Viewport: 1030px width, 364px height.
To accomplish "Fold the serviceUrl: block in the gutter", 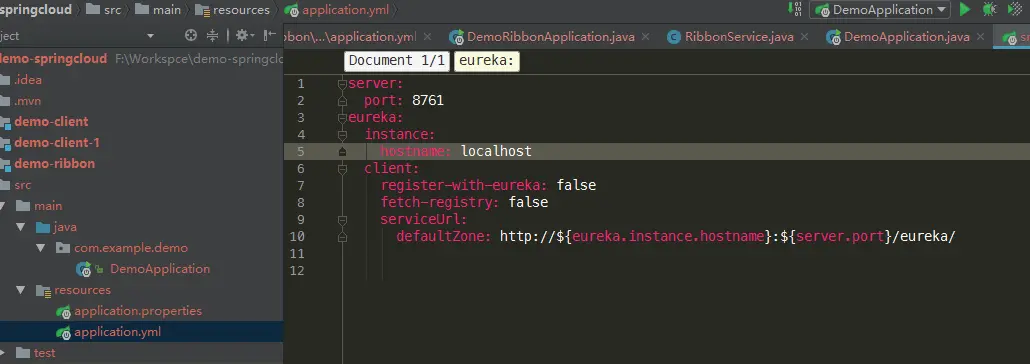I will click(x=342, y=219).
